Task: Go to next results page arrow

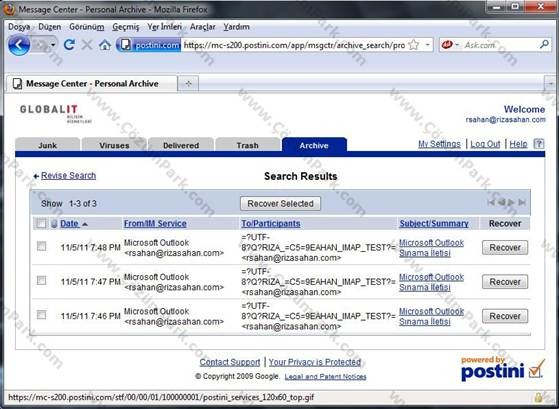Action: (x=511, y=203)
